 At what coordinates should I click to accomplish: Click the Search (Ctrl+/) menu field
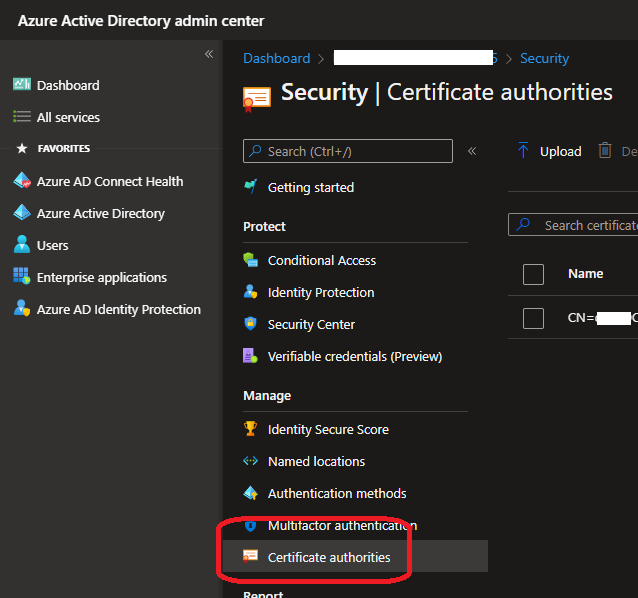[x=348, y=151]
